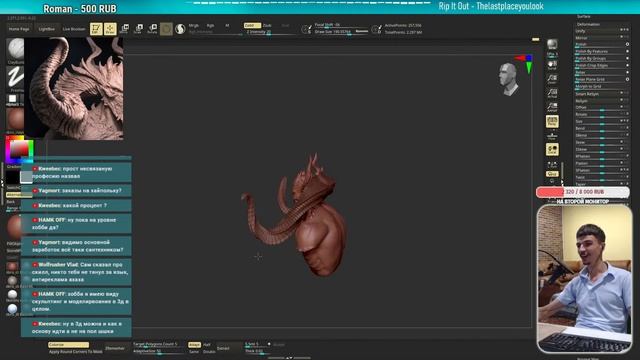The image size is (640, 360).
Task: Click Apply Round Corners To Mask
Action: tap(76, 352)
